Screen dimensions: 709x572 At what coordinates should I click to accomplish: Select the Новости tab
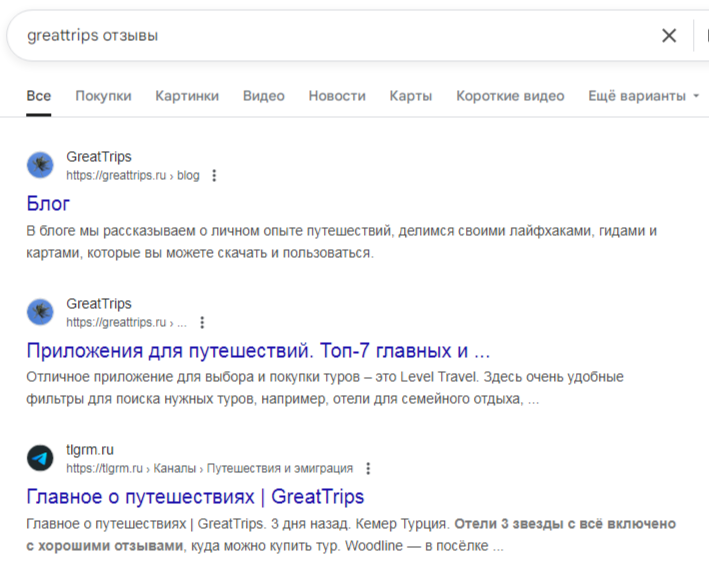tap(337, 96)
